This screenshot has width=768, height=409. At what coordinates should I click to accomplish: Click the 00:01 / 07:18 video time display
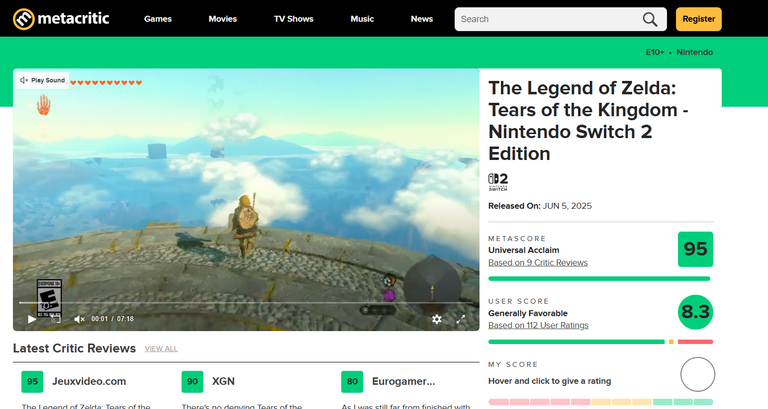tap(113, 319)
